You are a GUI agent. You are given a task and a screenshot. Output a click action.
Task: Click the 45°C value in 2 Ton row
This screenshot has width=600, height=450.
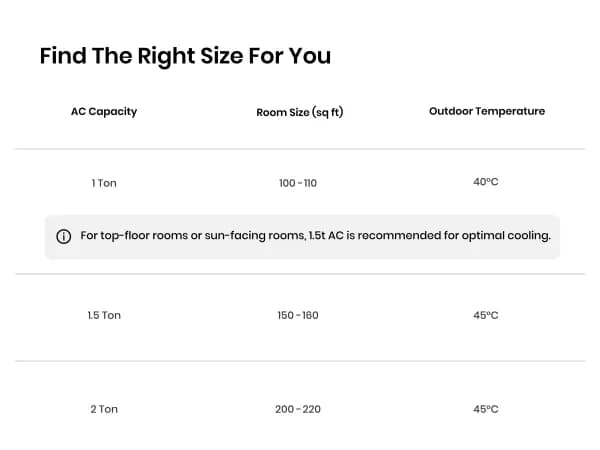[485, 409]
